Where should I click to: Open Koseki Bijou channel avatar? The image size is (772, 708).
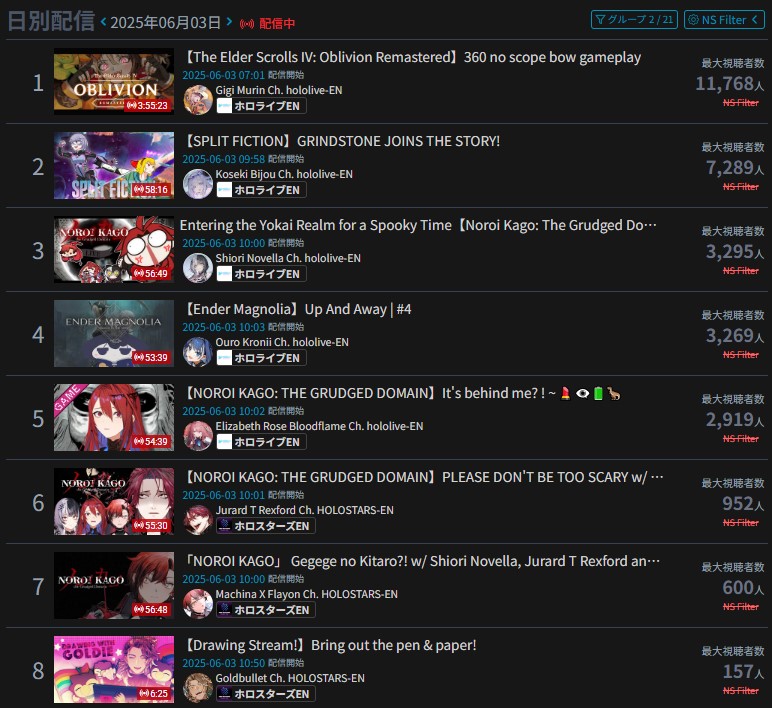pyautogui.click(x=198, y=184)
